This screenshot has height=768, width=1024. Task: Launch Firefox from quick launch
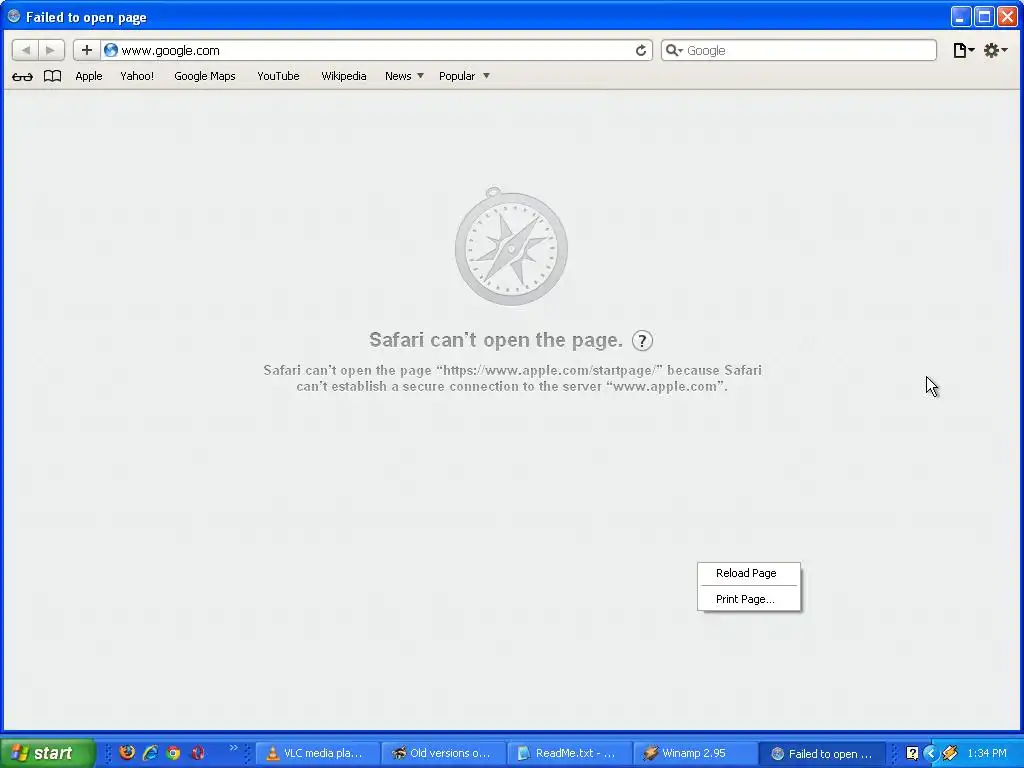click(x=127, y=752)
